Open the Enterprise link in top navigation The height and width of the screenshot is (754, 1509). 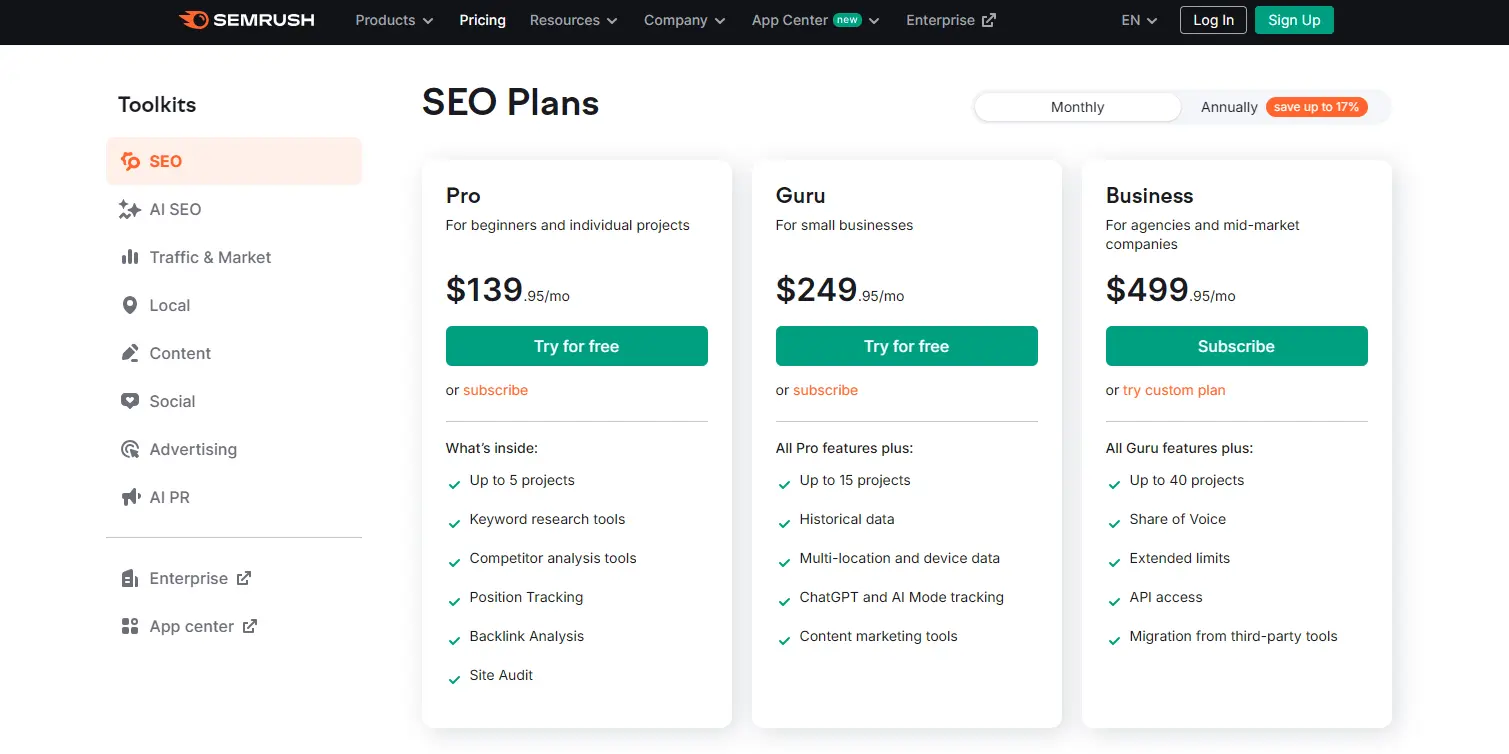(x=950, y=20)
